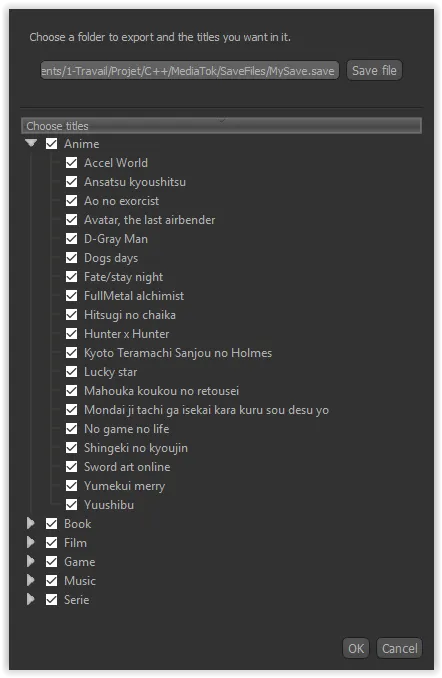The height and width of the screenshot is (678, 442).
Task: Select Kyoto Teramachi Sanjou no Holmes text
Action: (178, 353)
